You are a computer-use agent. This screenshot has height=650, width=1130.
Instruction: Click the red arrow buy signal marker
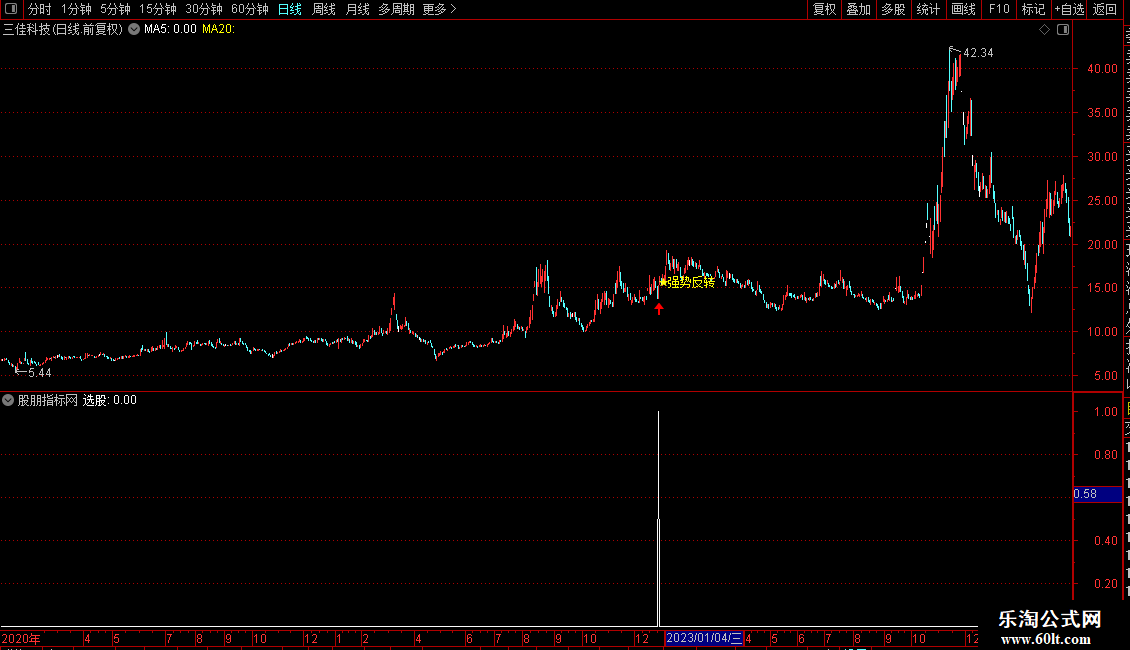click(x=659, y=308)
